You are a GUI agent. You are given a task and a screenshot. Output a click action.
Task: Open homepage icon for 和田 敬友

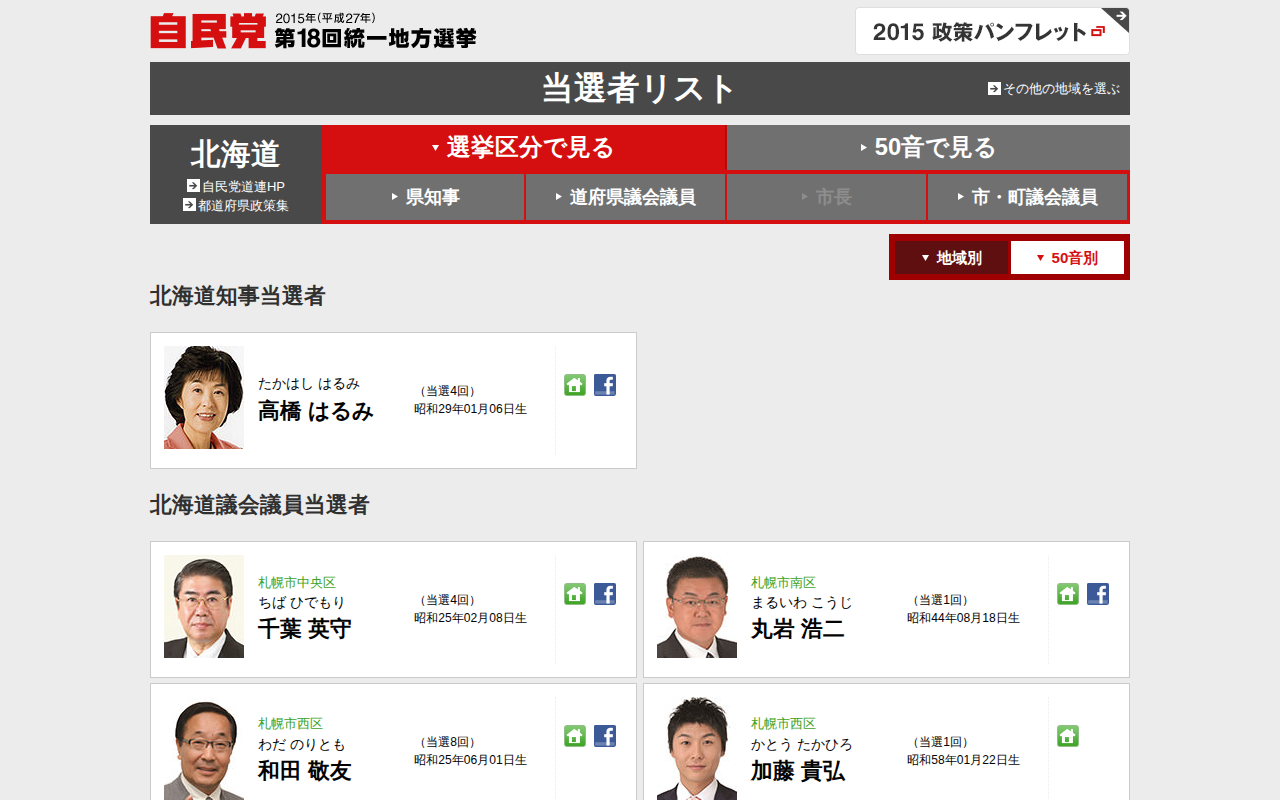click(x=575, y=736)
